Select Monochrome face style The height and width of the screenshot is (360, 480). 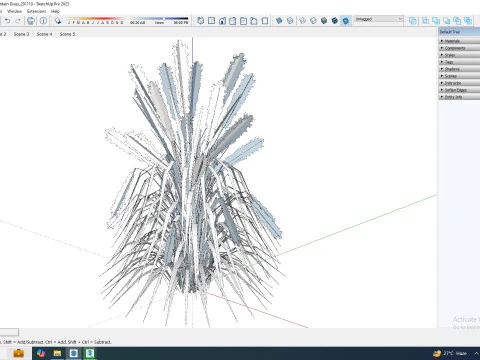346,21
